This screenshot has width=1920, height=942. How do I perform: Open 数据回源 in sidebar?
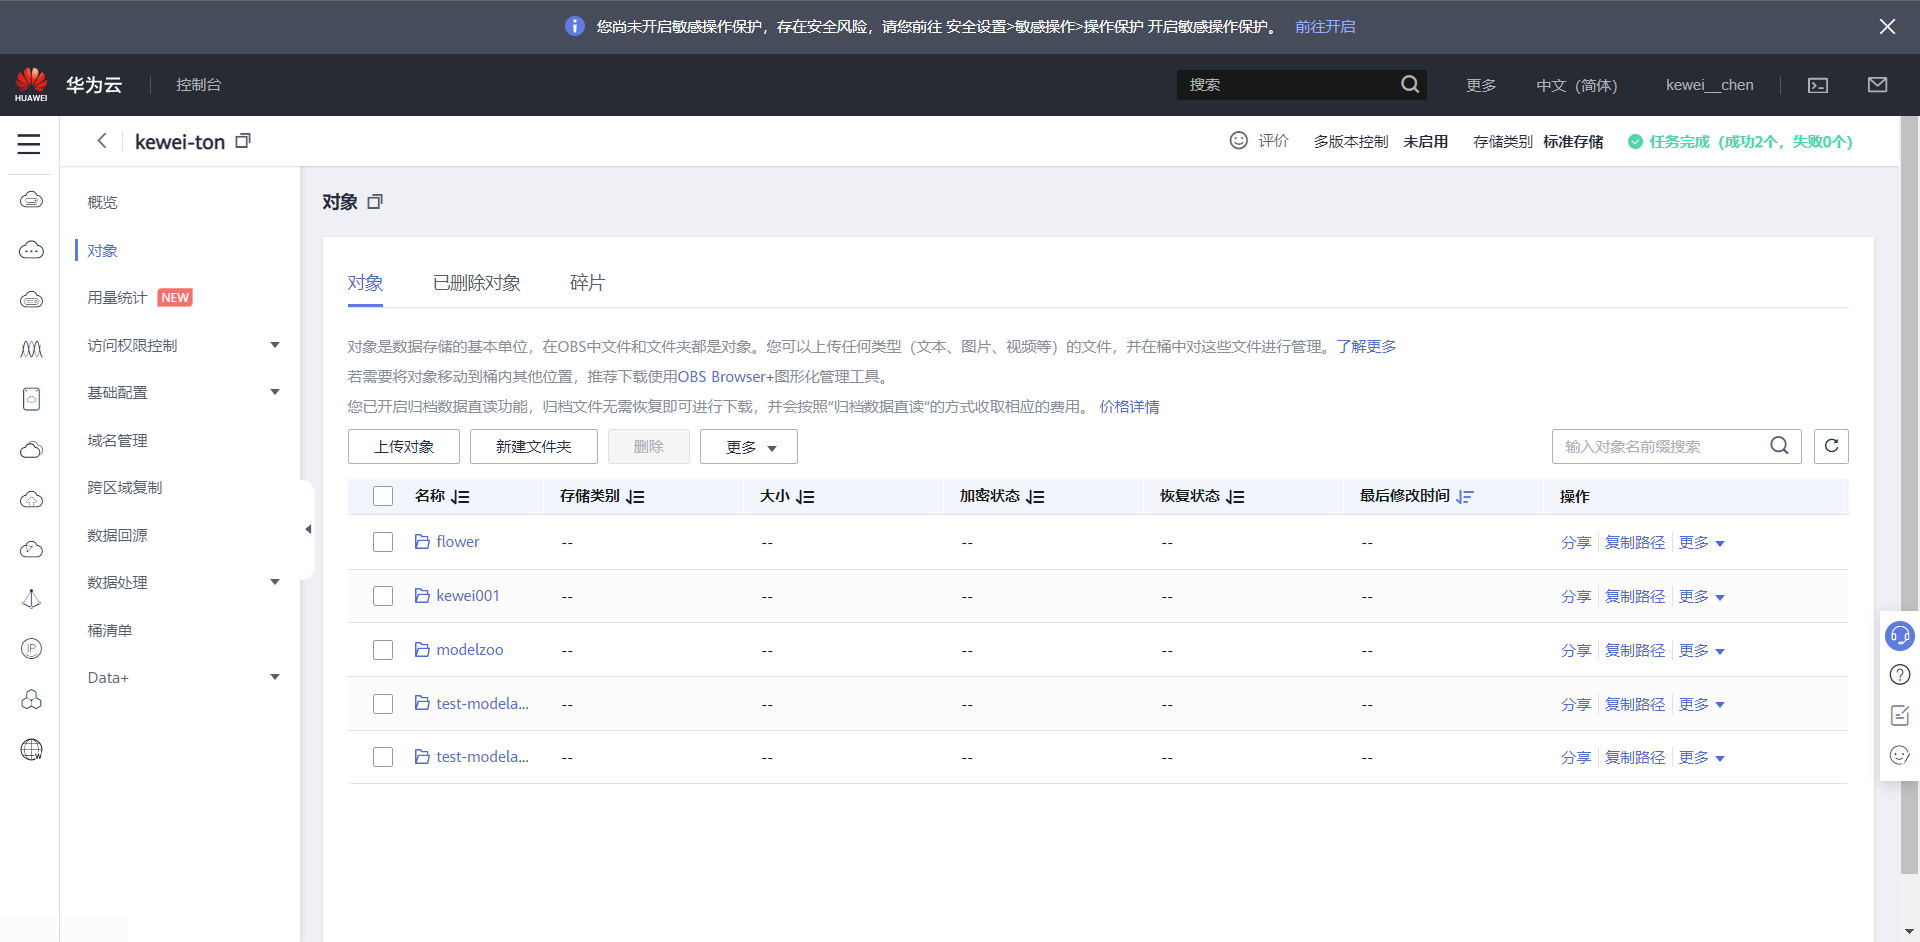(x=117, y=535)
